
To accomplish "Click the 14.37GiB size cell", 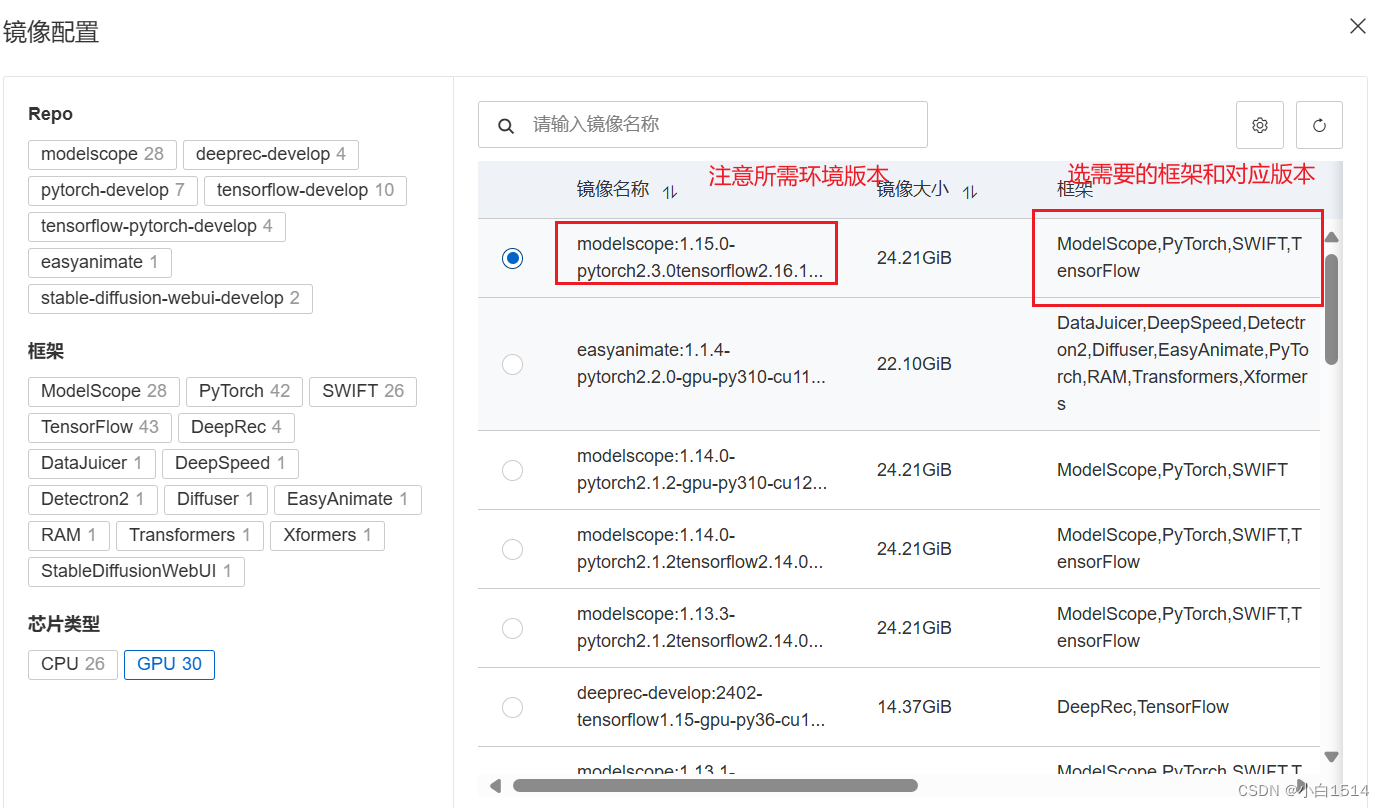I will point(914,707).
